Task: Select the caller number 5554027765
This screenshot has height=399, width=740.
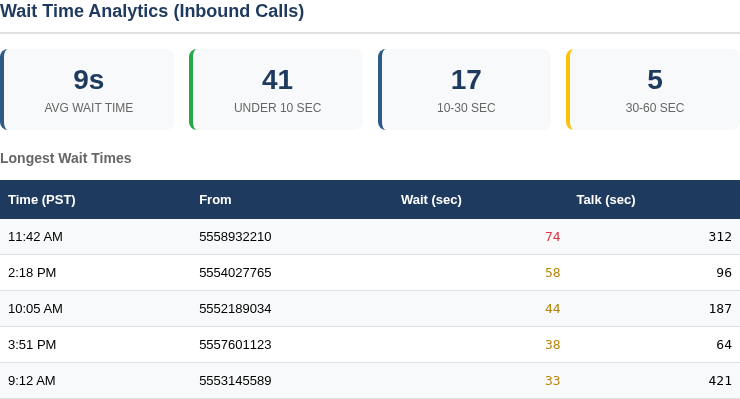Action: click(x=235, y=273)
